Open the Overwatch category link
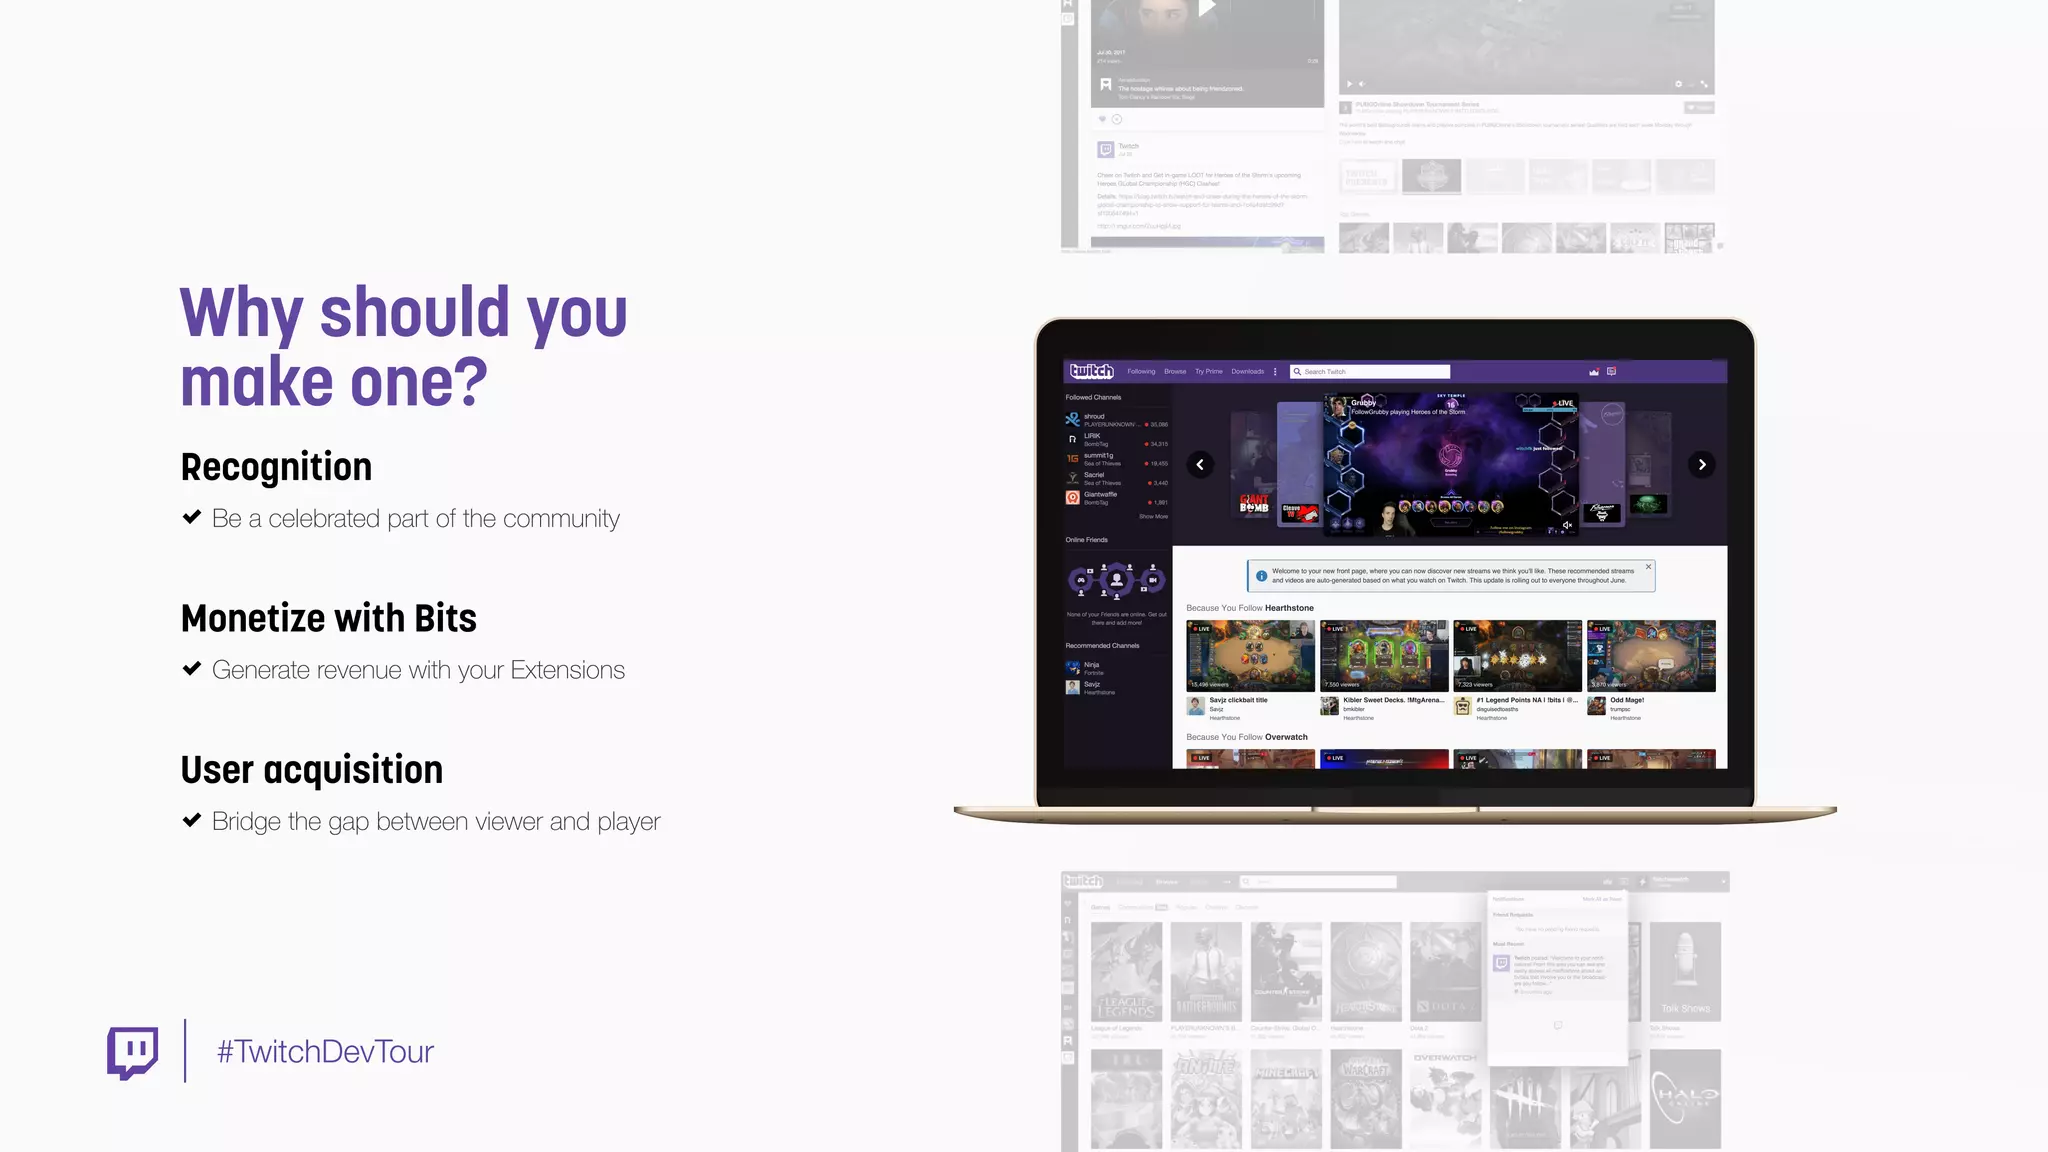This screenshot has height=1152, width=2048. point(1286,737)
